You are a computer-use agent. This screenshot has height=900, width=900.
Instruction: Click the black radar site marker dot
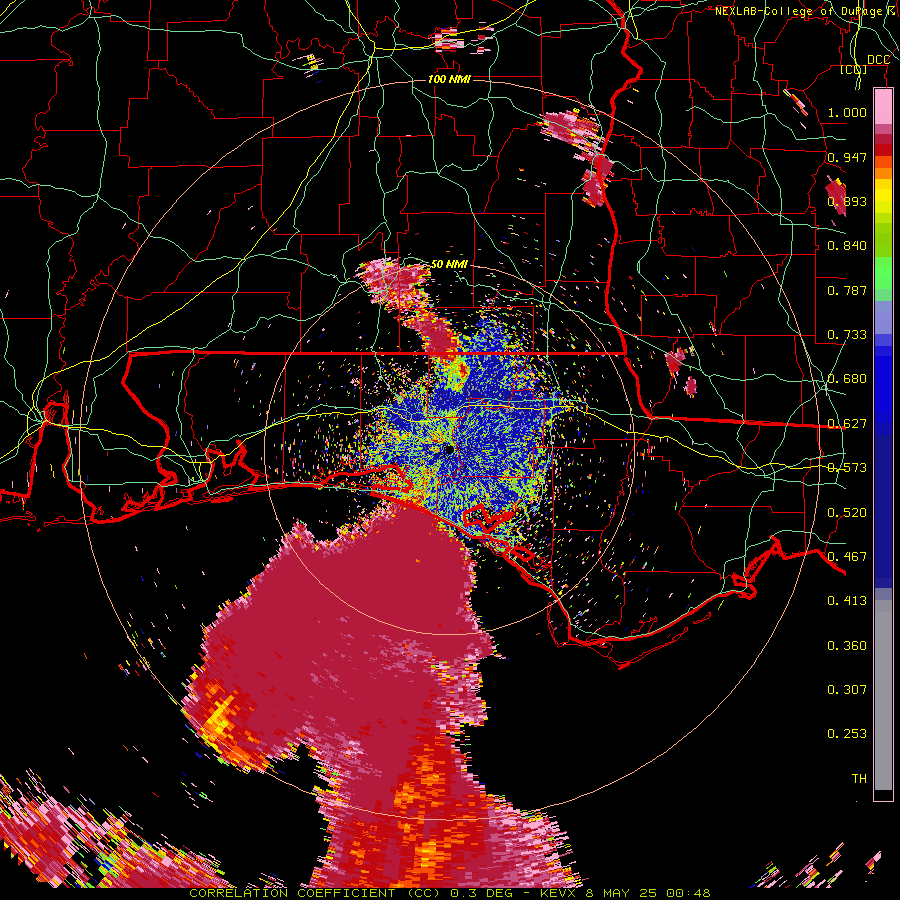coord(449,449)
